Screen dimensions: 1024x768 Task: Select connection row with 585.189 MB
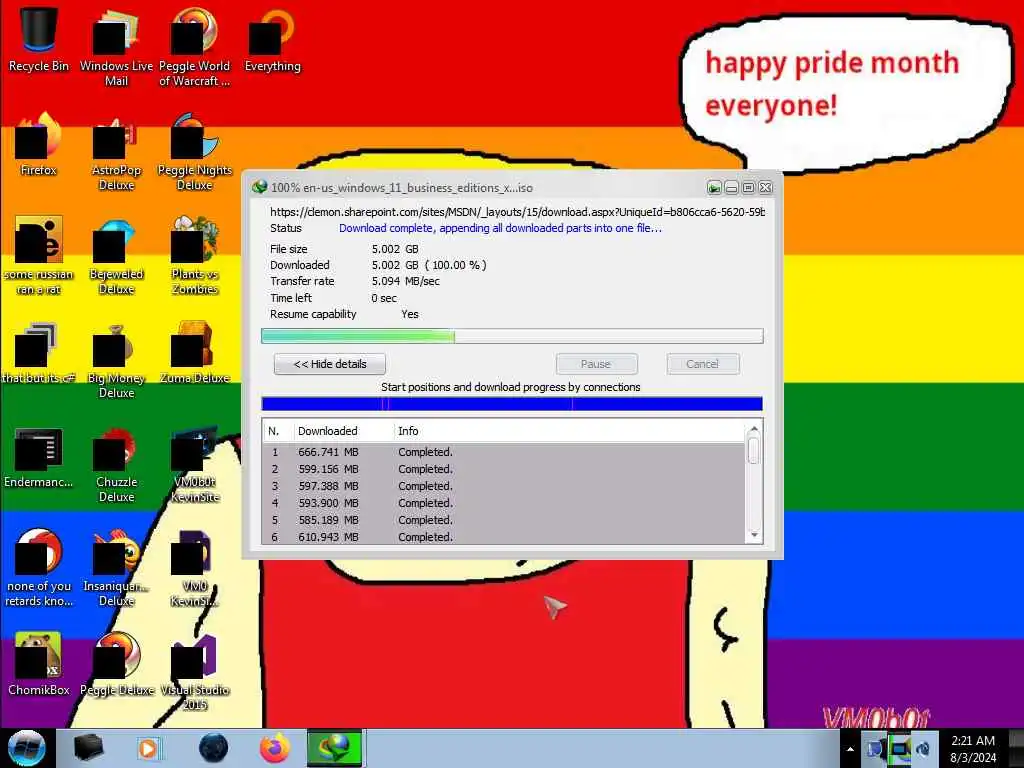[x=504, y=520]
